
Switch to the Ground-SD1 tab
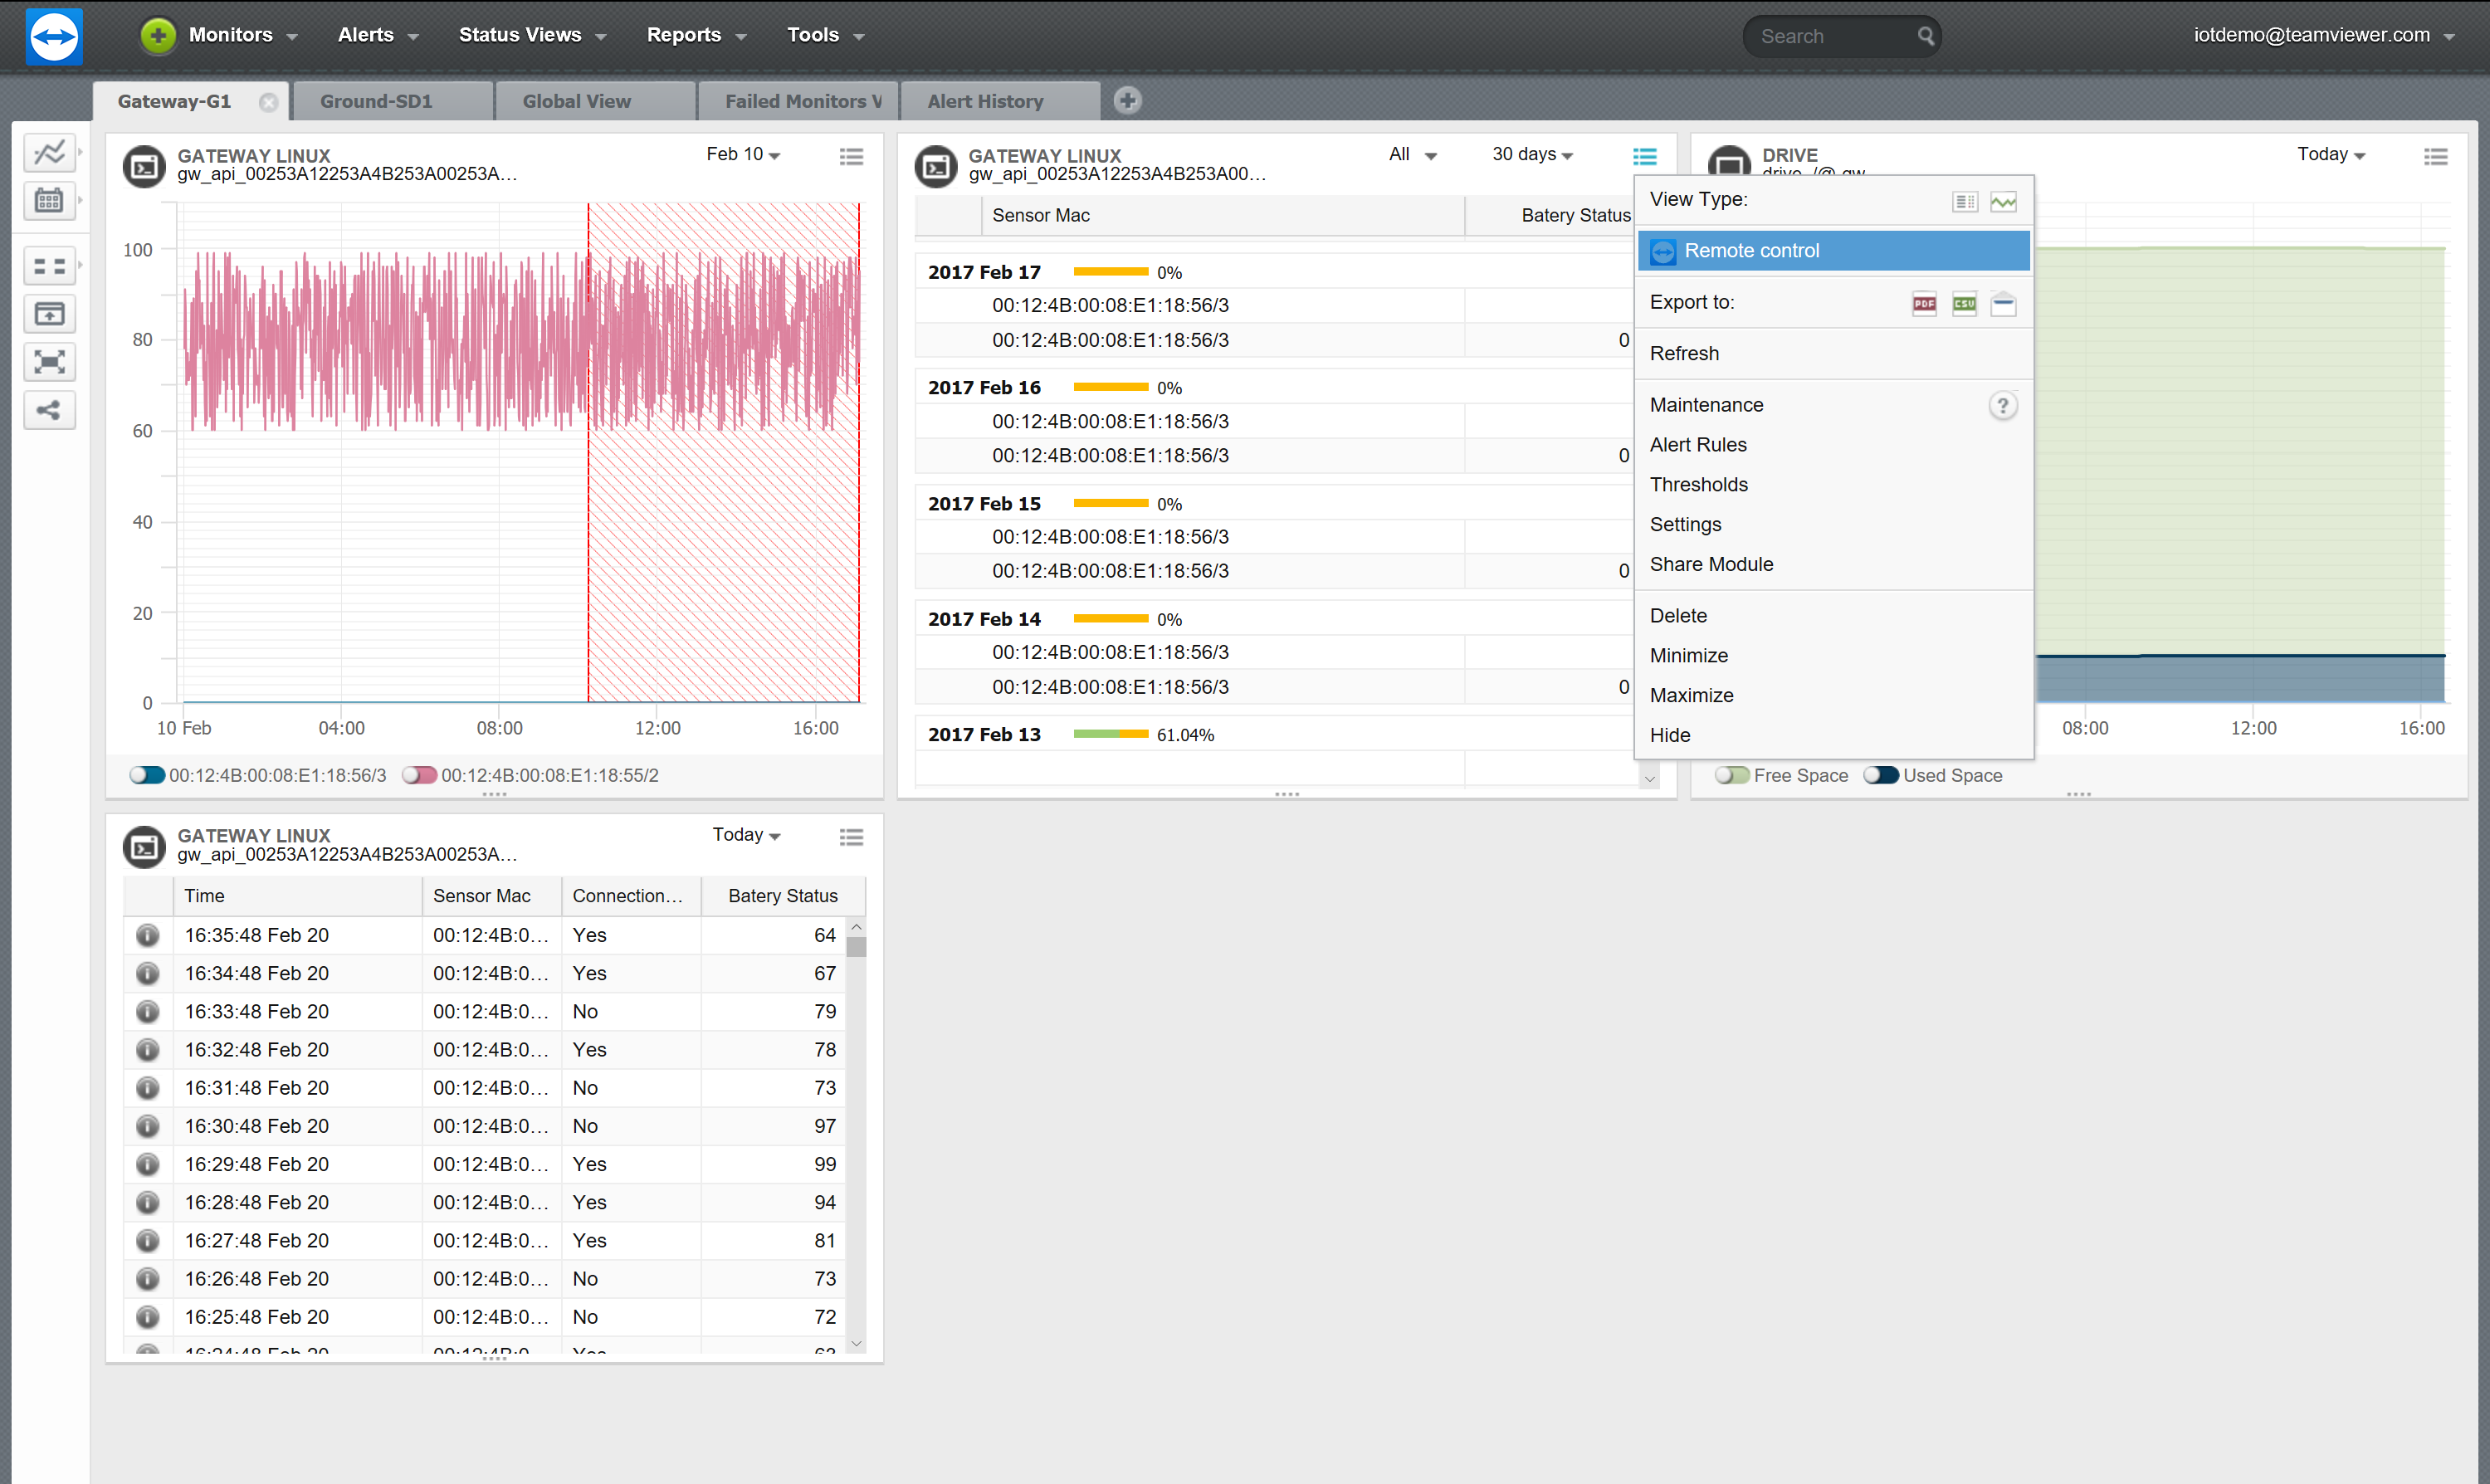point(376,101)
